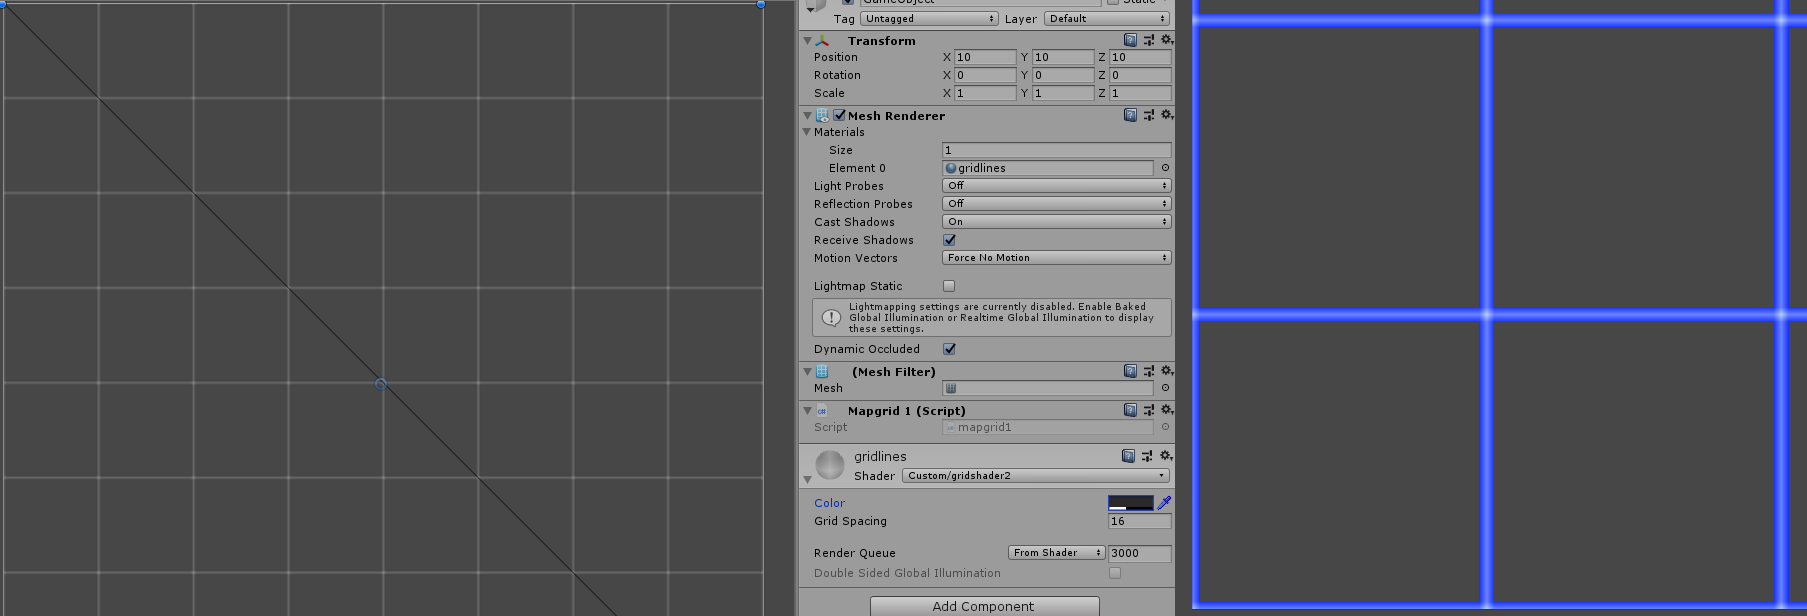Click the Element 0 gridlines material field

(1048, 168)
